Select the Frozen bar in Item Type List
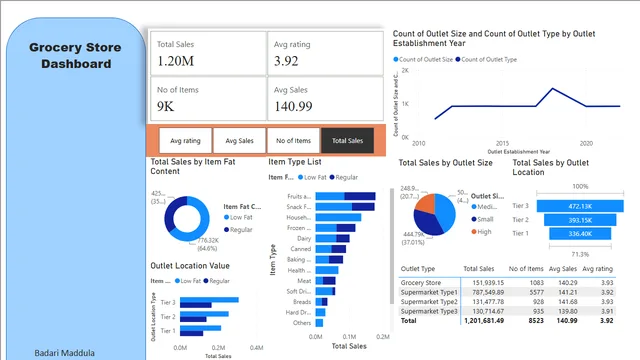 [x=335, y=228]
